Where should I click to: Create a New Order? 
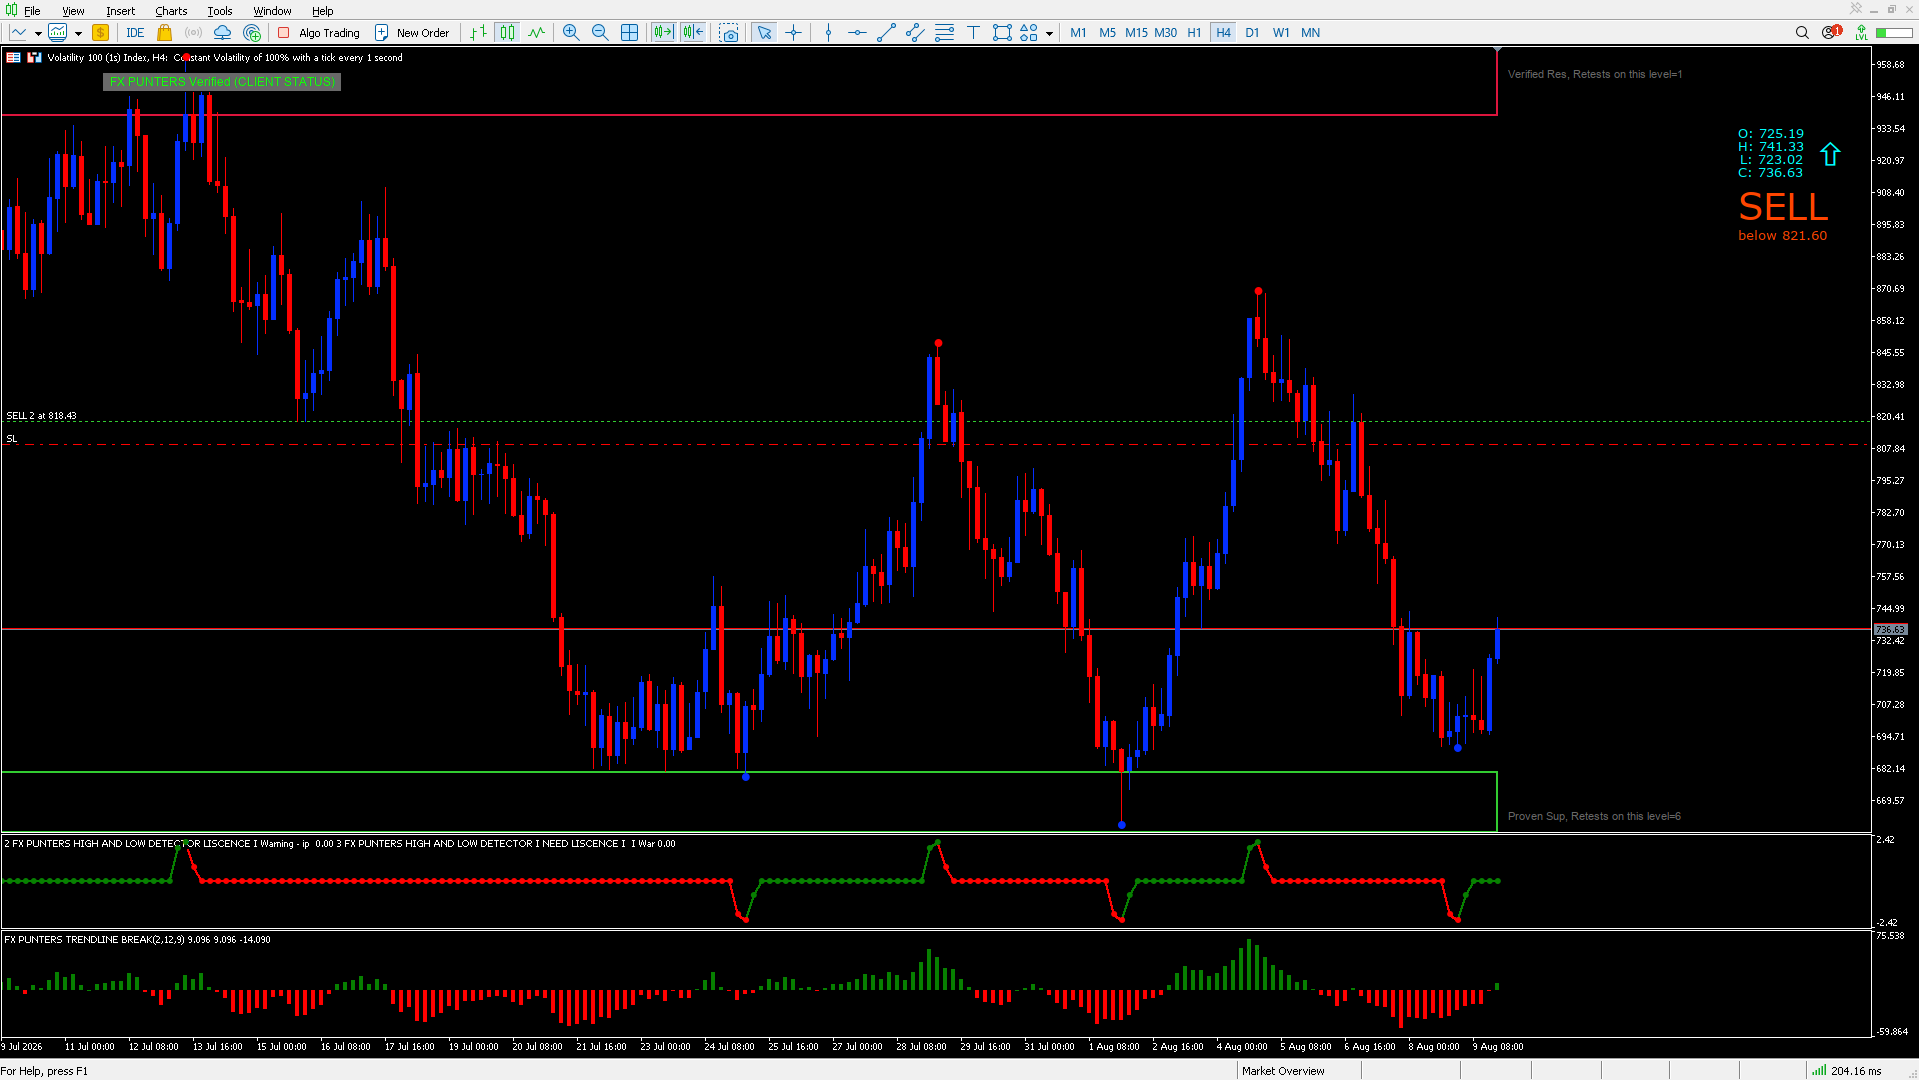[x=412, y=33]
